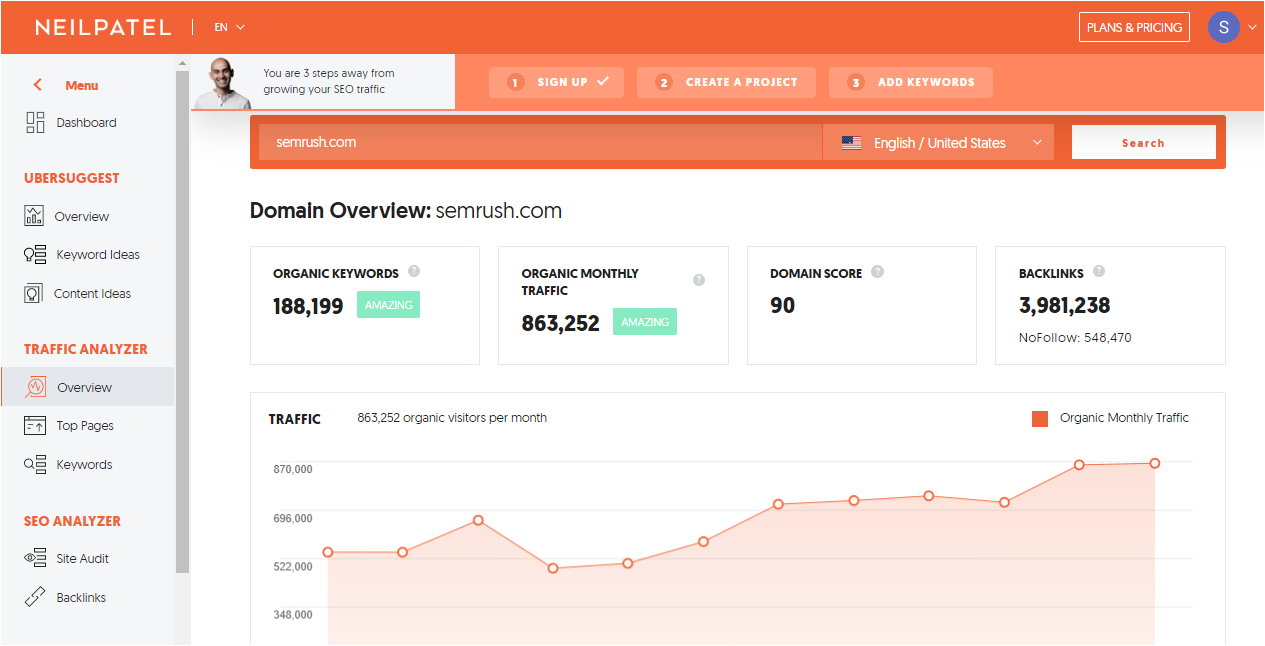
Task: Click help icon next to Organic Monthly Traffic
Action: point(699,280)
